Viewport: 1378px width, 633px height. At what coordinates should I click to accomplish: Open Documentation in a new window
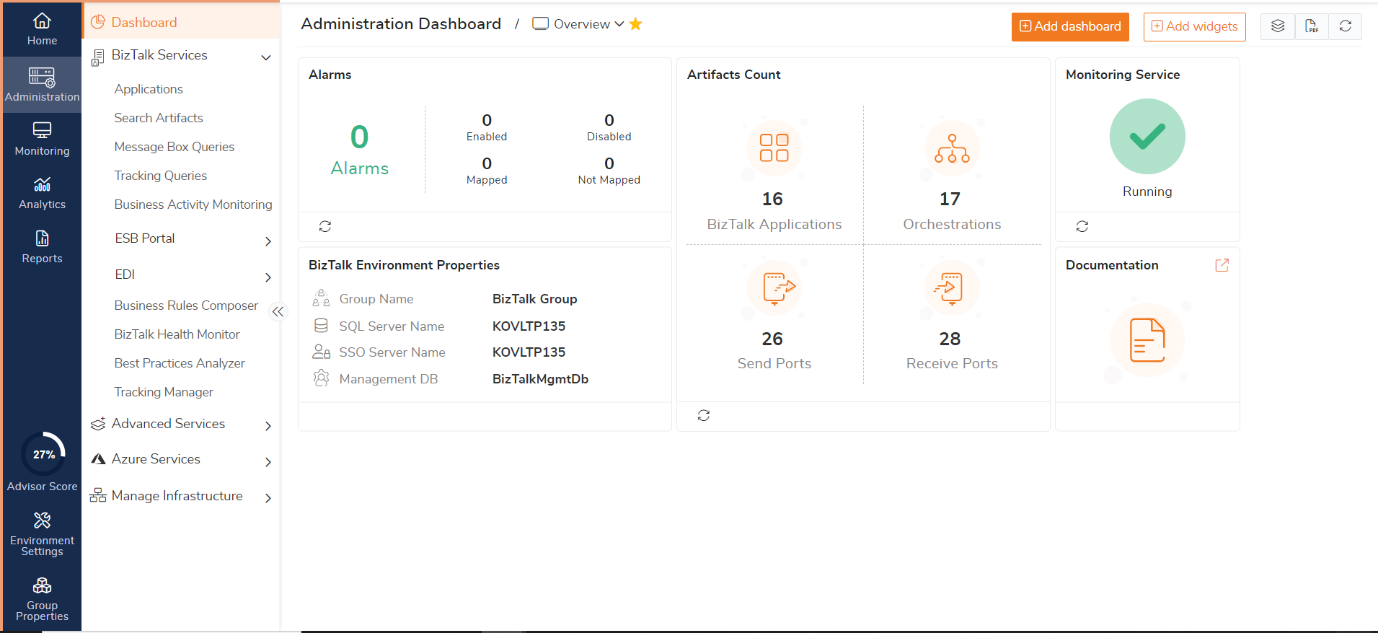coord(1222,265)
